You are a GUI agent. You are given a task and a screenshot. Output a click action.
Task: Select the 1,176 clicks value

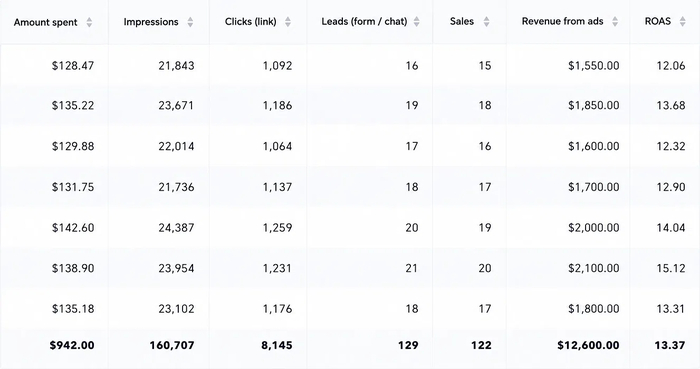[277, 309]
